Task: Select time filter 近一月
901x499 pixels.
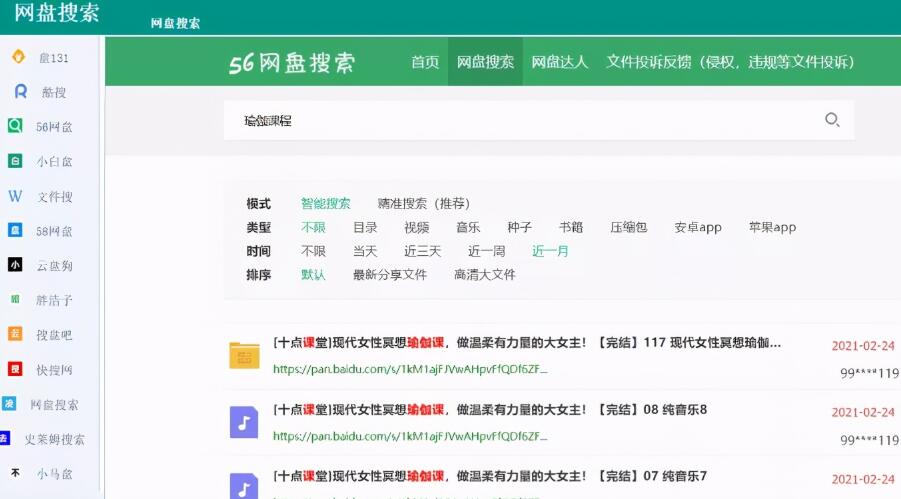Action: (x=550, y=251)
